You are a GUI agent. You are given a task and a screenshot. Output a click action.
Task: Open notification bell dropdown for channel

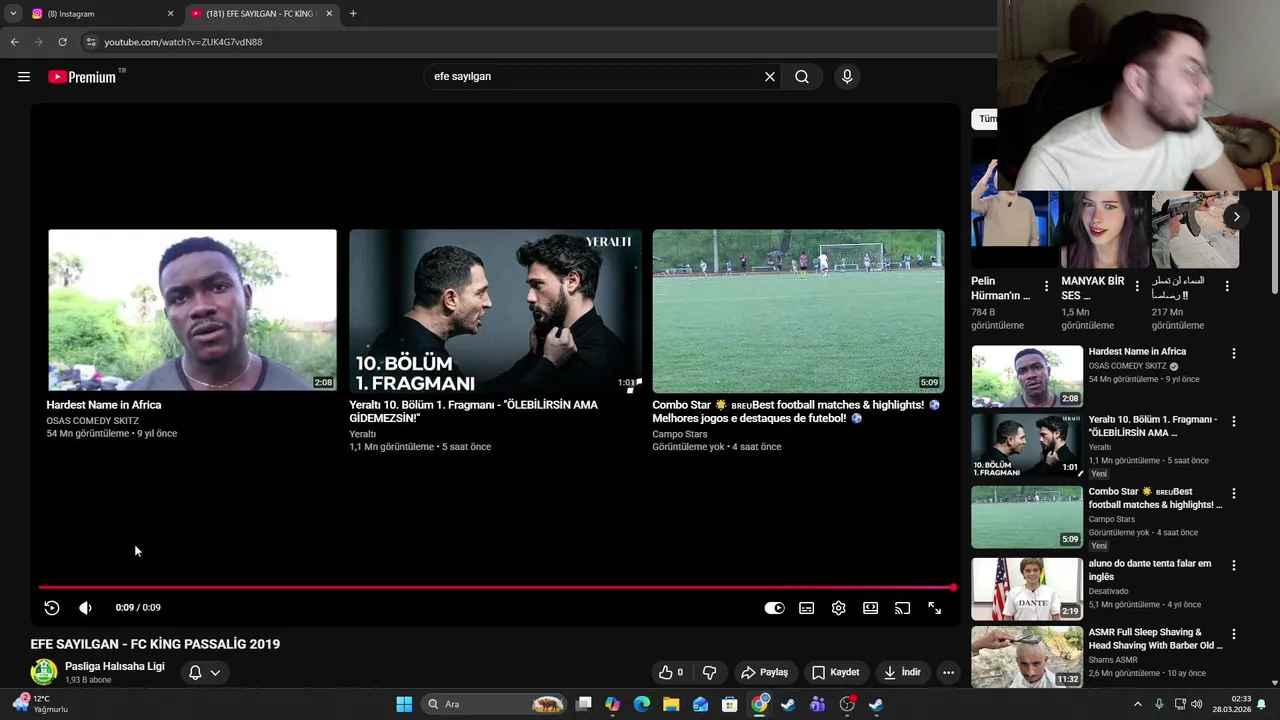(204, 672)
